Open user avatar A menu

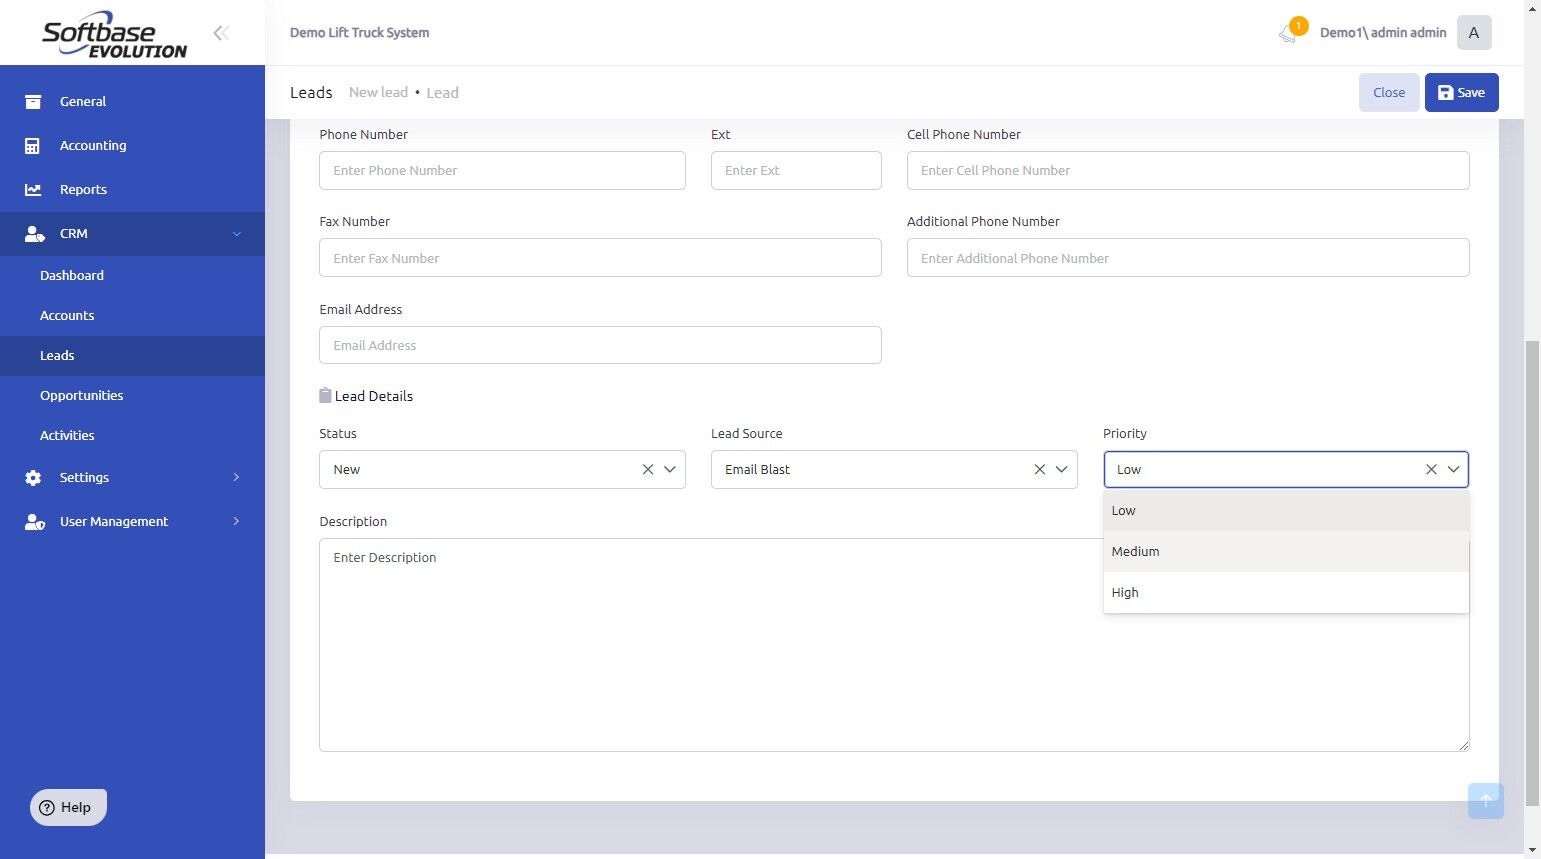[1474, 33]
